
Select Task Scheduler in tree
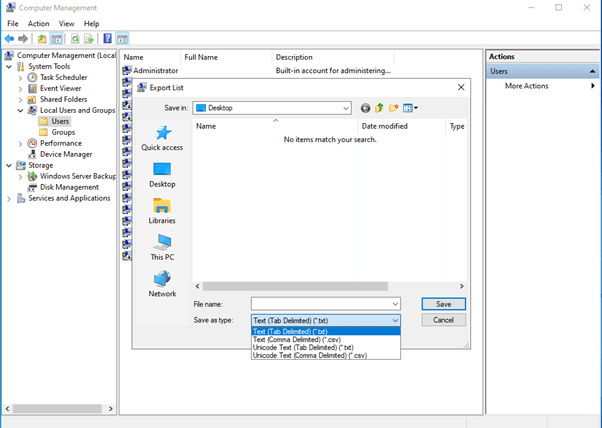click(63, 77)
